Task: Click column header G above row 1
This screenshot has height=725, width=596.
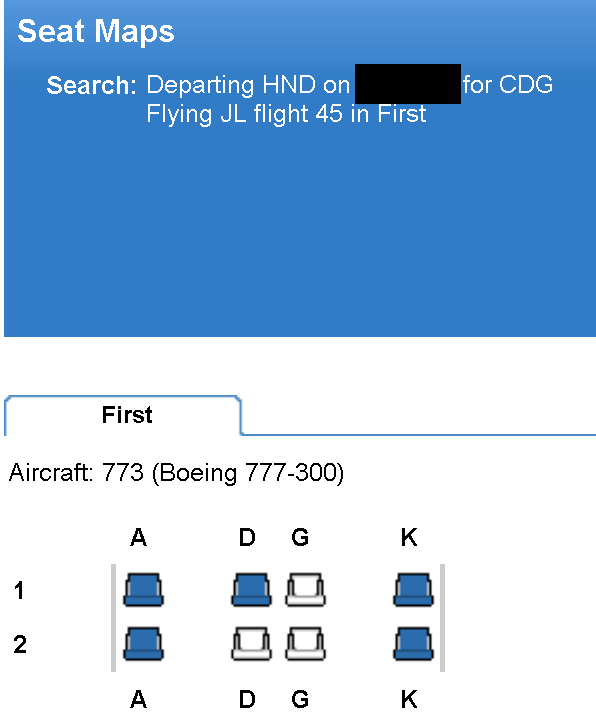Action: tap(300, 537)
